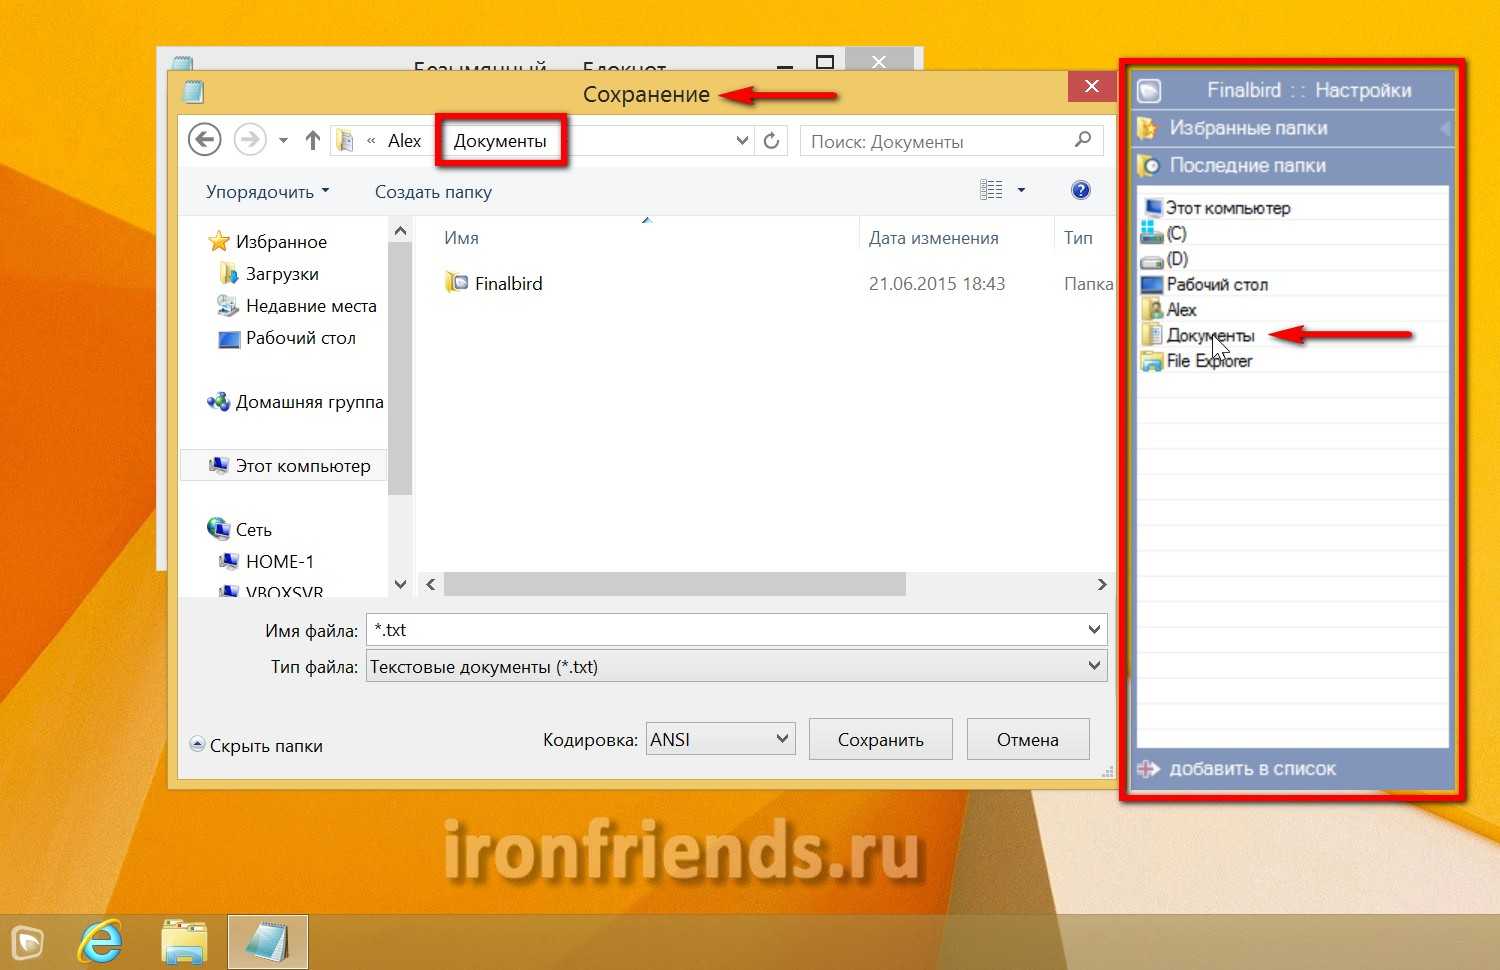1500x970 pixels.
Task: Expand the view options arrow
Action: (x=1021, y=190)
